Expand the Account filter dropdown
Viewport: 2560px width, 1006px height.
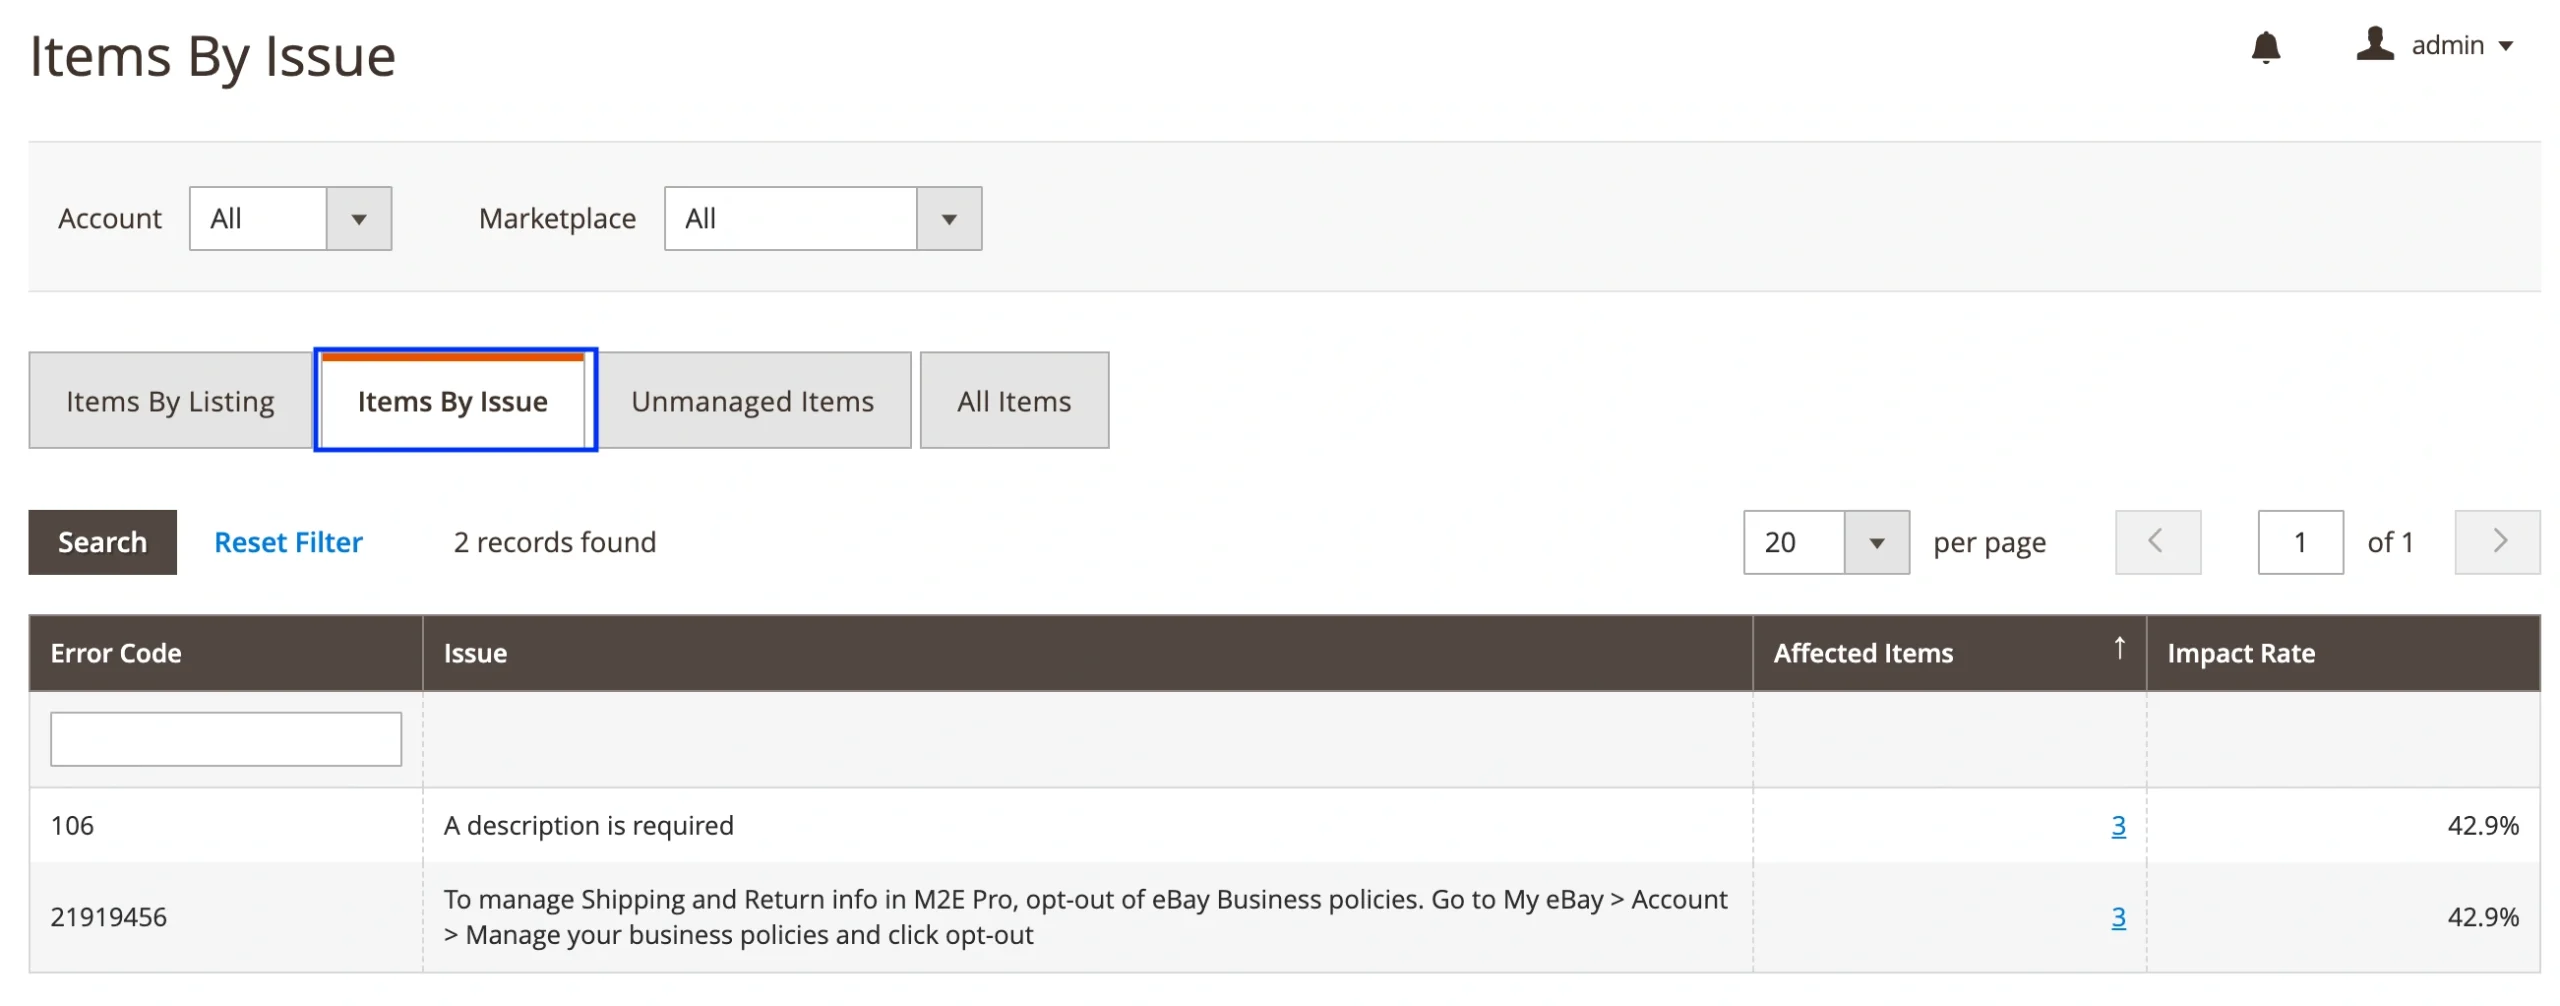(x=358, y=218)
